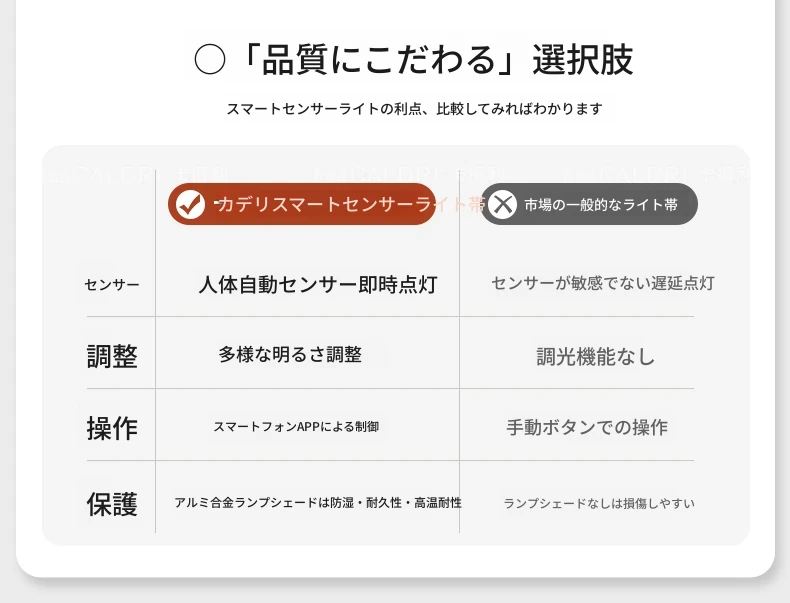
Task: Click the 調光機能なし cell
Action: [x=596, y=357]
